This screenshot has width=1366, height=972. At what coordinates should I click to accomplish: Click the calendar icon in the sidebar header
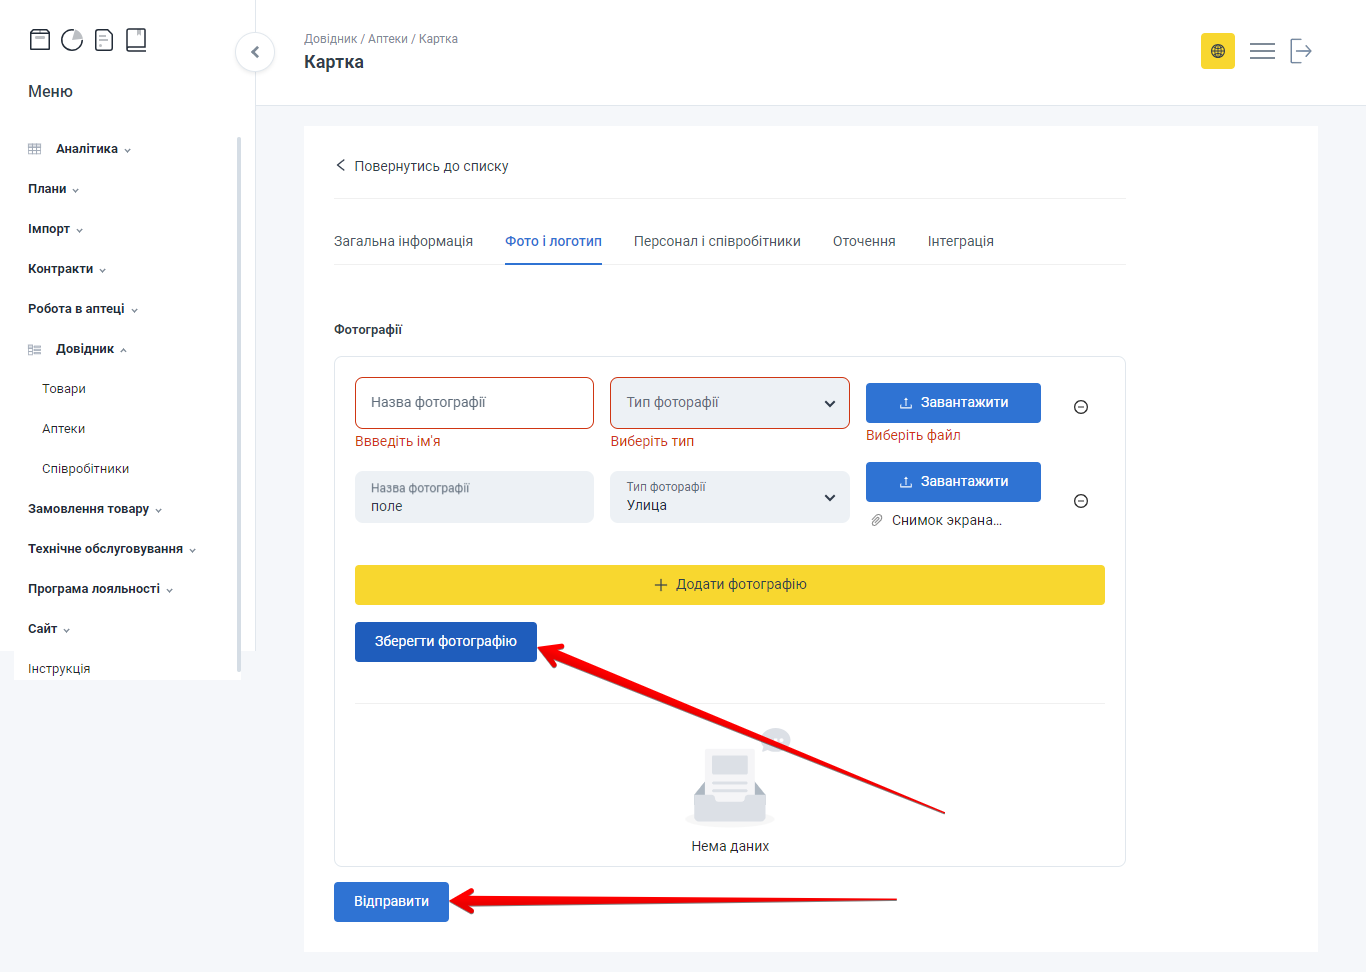coord(40,40)
